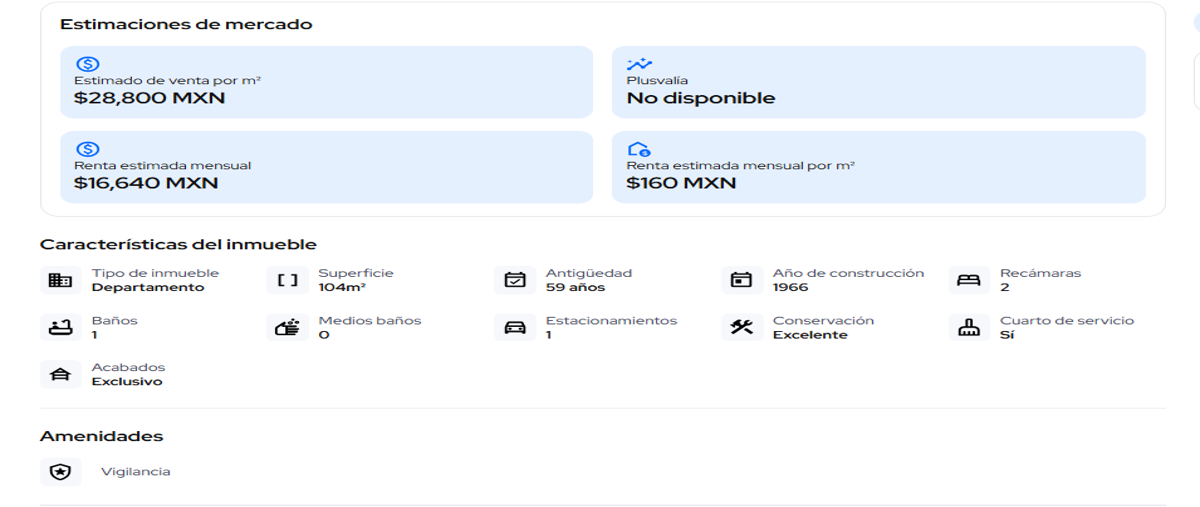Image resolution: width=1200 pixels, height=507 pixels.
Task: Click the brackets icon beside Superficie
Action: pyautogui.click(x=287, y=280)
